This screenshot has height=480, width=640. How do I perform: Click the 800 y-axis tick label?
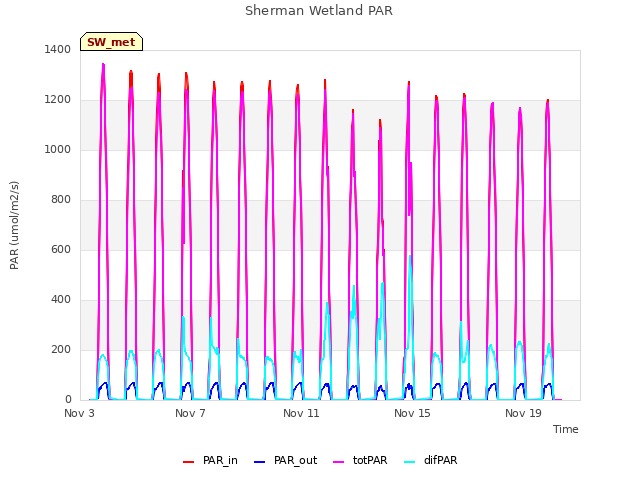[x=61, y=200]
